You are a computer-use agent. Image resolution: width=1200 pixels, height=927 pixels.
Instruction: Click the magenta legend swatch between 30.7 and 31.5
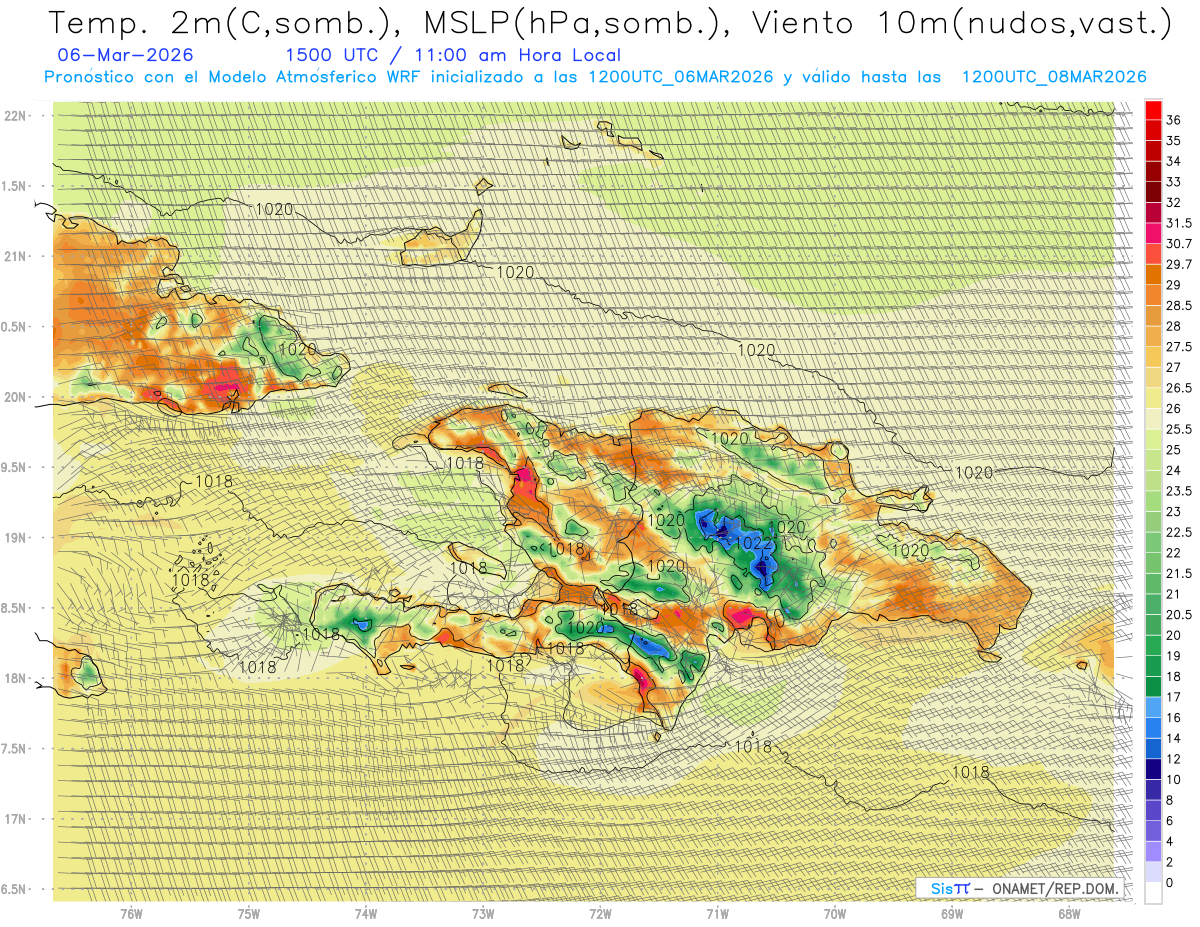[x=1153, y=233]
